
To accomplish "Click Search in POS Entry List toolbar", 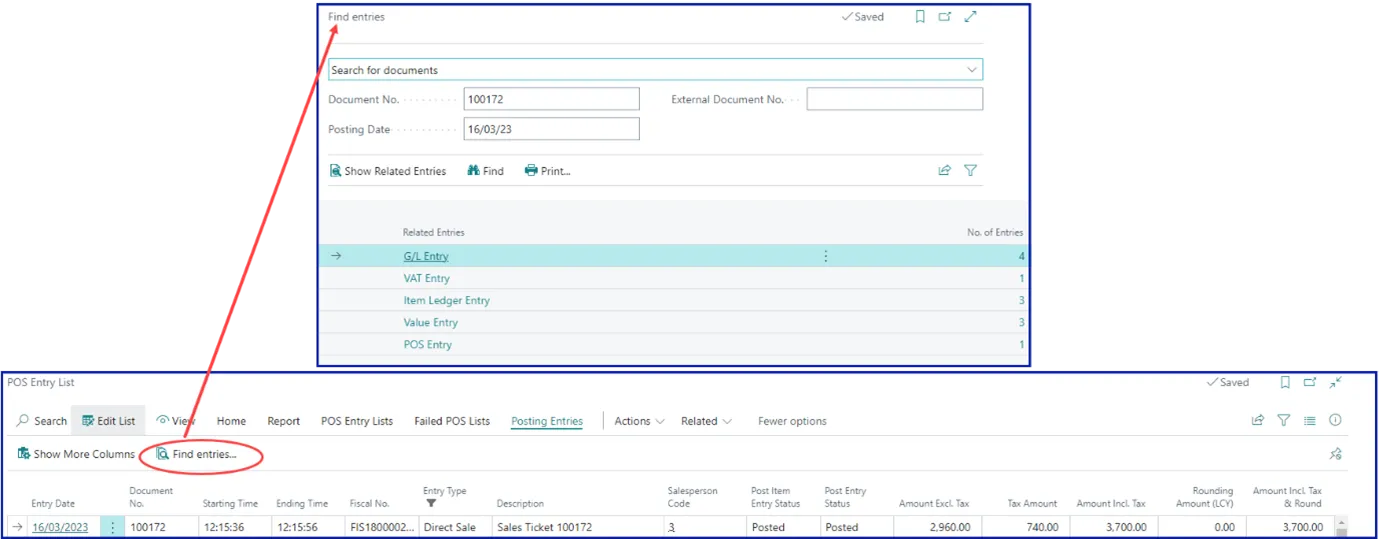I will (42, 421).
